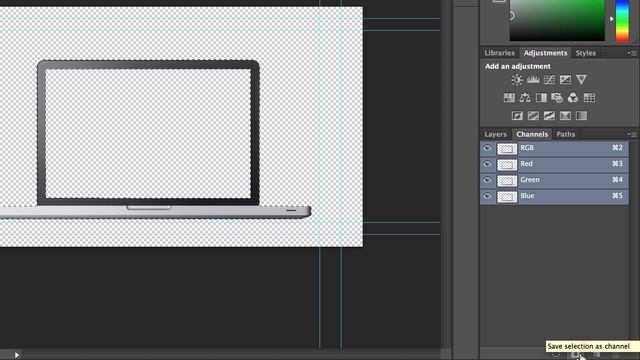Add a Selective Color adjustment
The width and height of the screenshot is (640, 360).
click(x=565, y=116)
